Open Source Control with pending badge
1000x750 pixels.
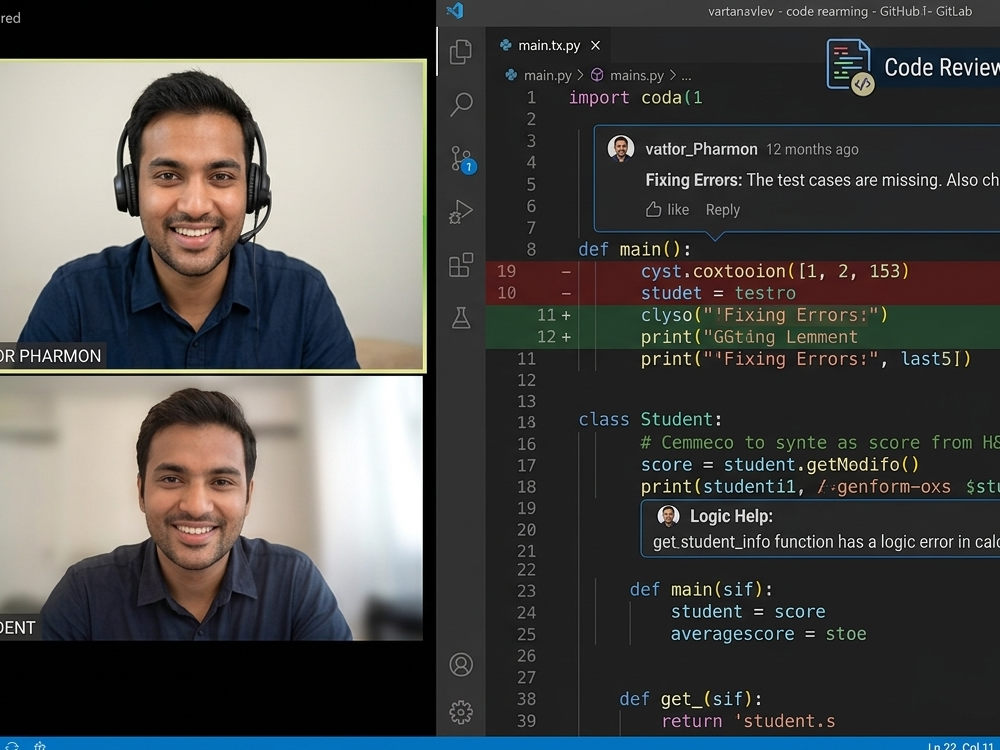(463, 159)
